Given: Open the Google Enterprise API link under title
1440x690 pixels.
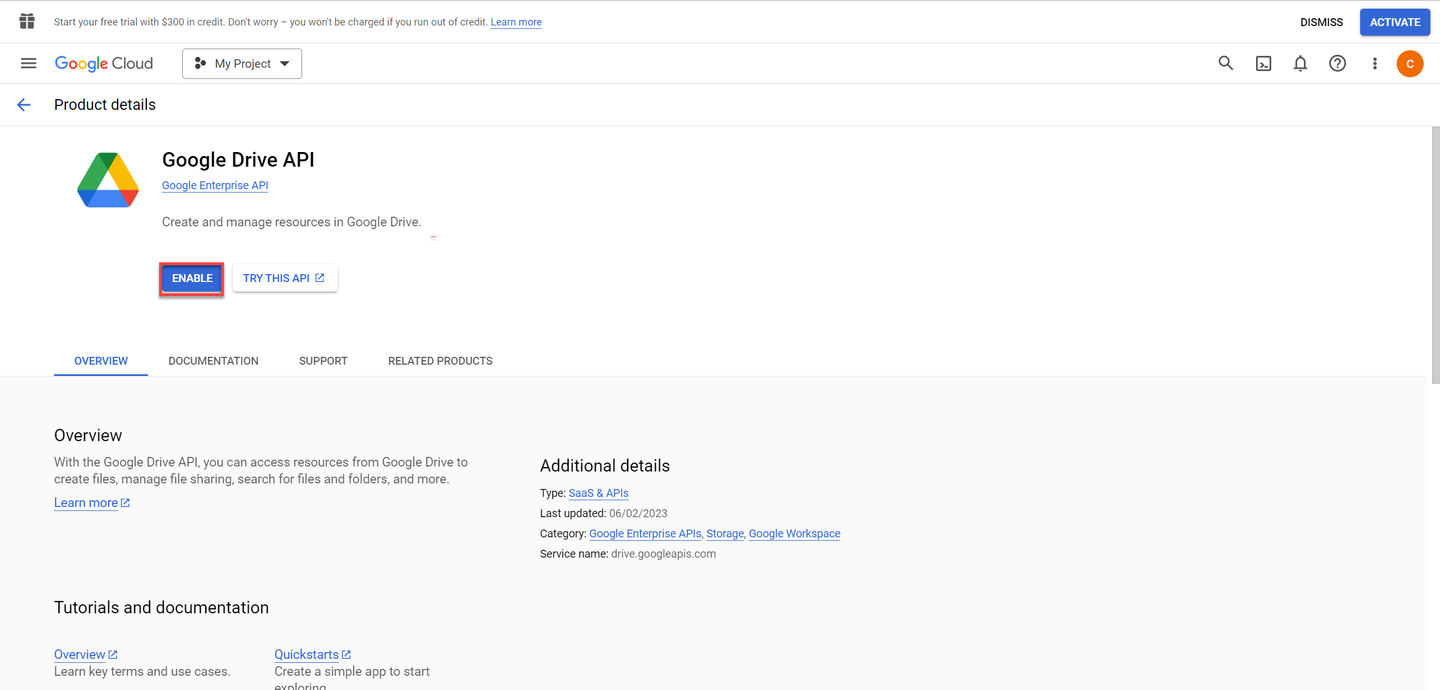Looking at the screenshot, I should click(215, 186).
